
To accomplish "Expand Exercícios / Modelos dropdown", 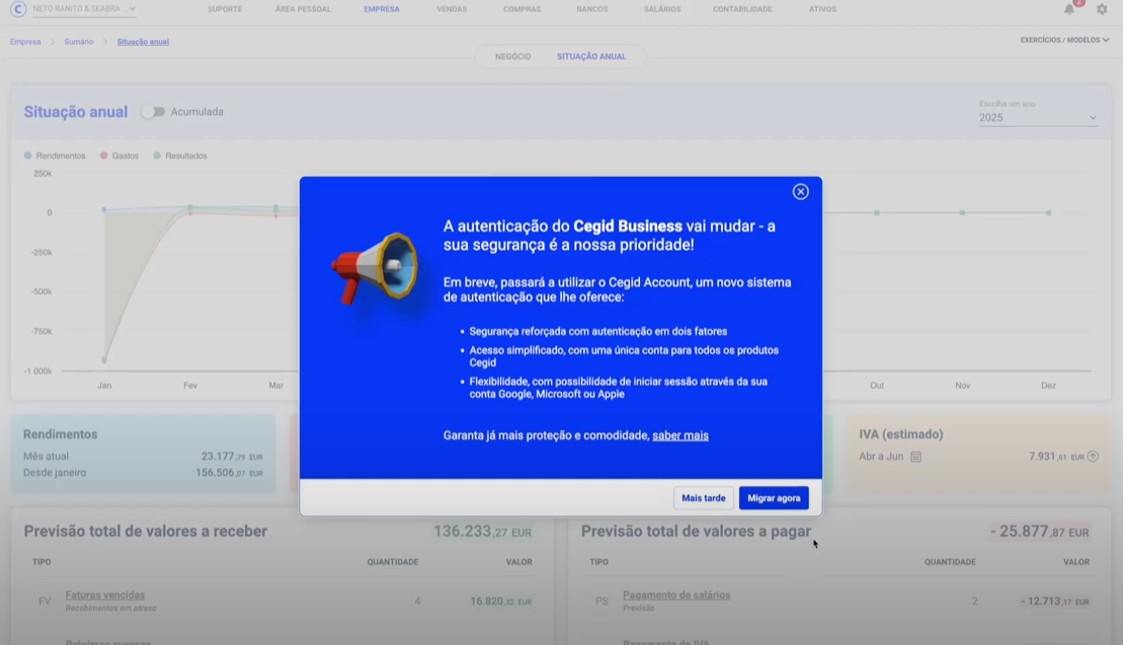I will (1064, 40).
